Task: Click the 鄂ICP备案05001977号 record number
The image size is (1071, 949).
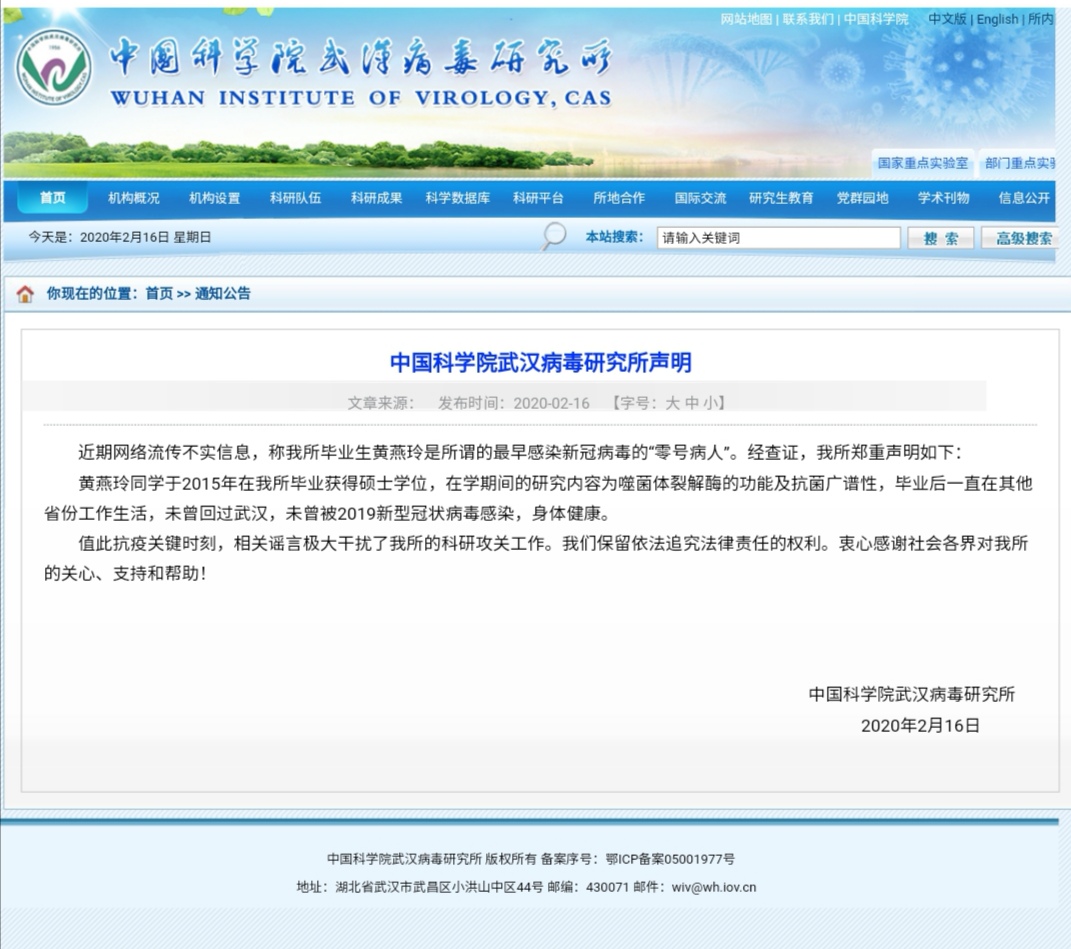Action: 670,859
